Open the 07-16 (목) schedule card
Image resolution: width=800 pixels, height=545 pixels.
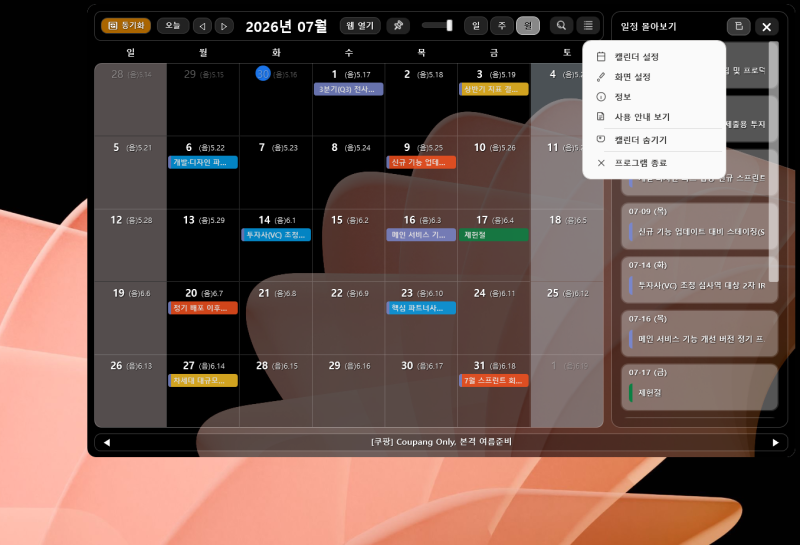[699, 333]
